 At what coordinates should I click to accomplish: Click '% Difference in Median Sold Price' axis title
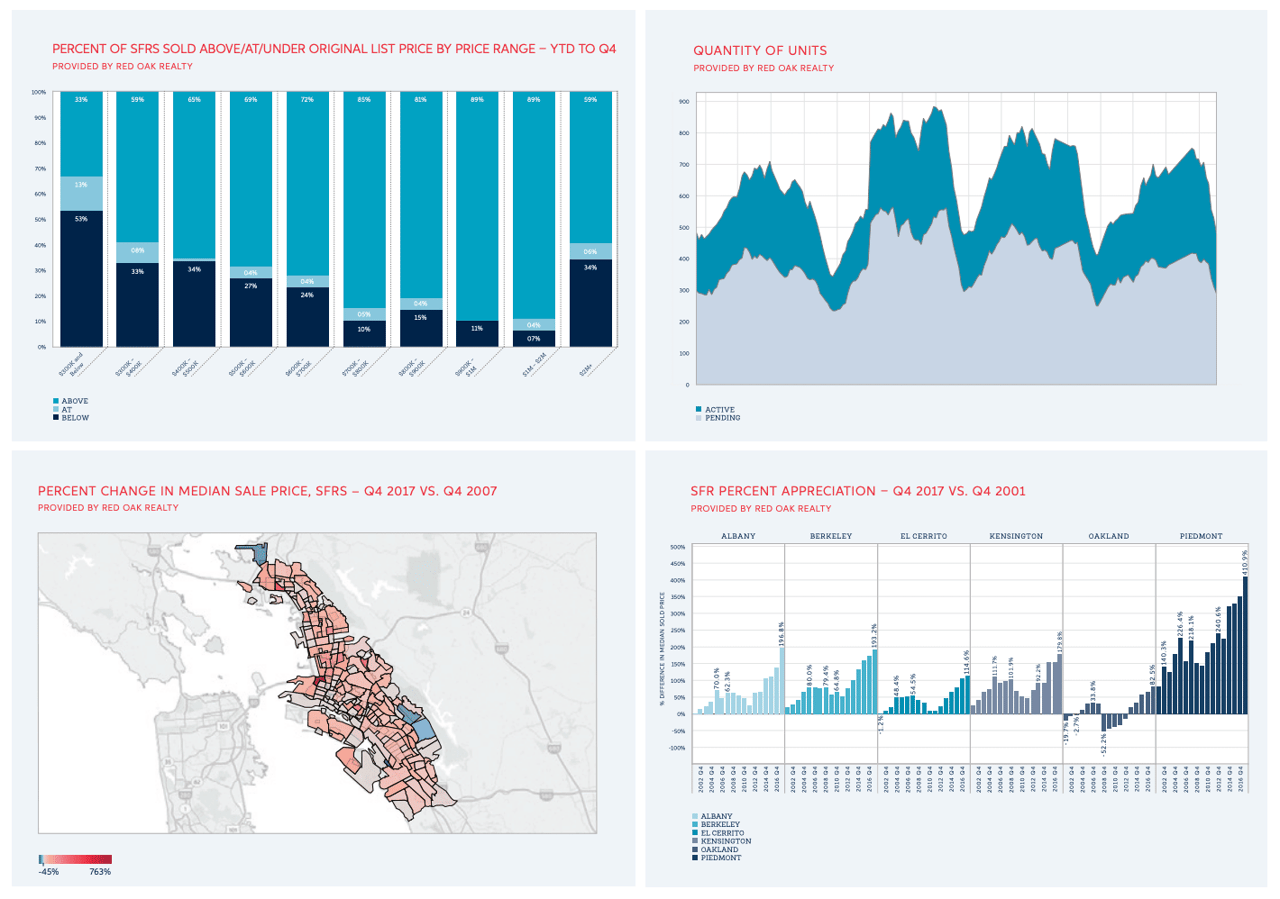(662, 649)
